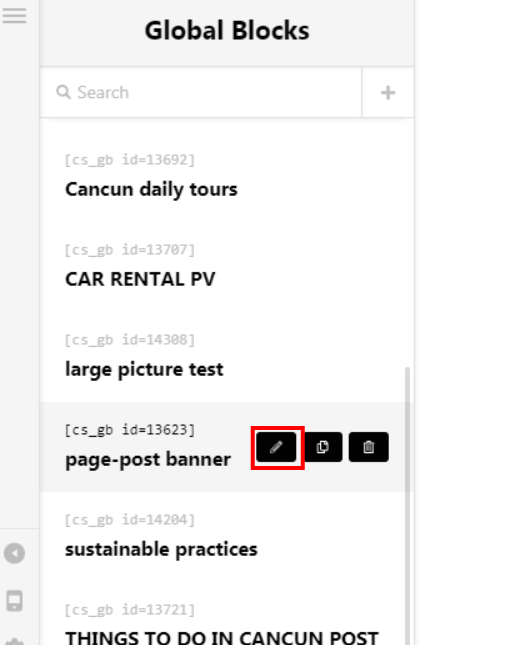Open the hamburger menu icon
This screenshot has width=511, height=645.
(x=14, y=16)
